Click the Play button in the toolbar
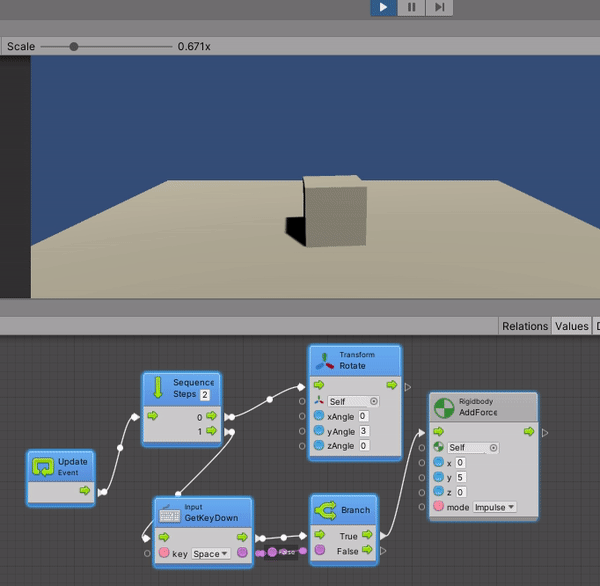 click(x=384, y=7)
